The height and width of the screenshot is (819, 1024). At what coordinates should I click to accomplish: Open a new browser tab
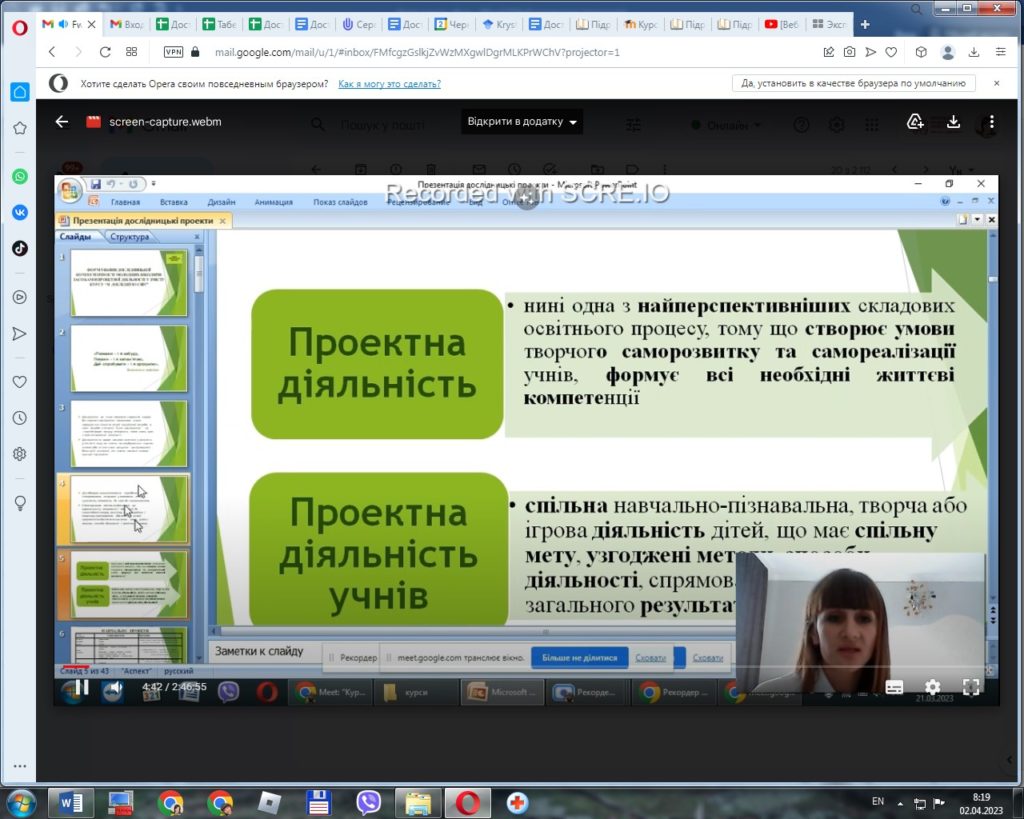865,24
